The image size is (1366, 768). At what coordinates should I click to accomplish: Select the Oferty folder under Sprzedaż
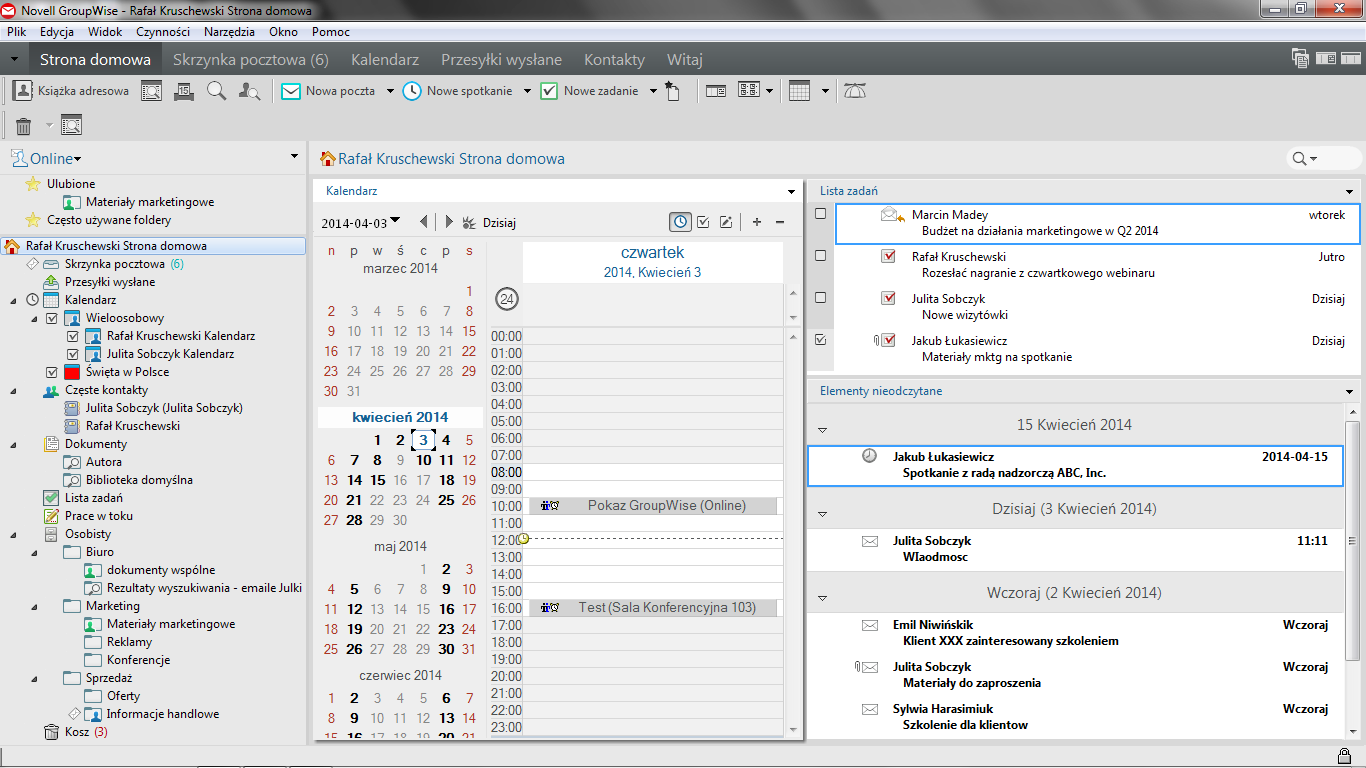click(x=124, y=696)
